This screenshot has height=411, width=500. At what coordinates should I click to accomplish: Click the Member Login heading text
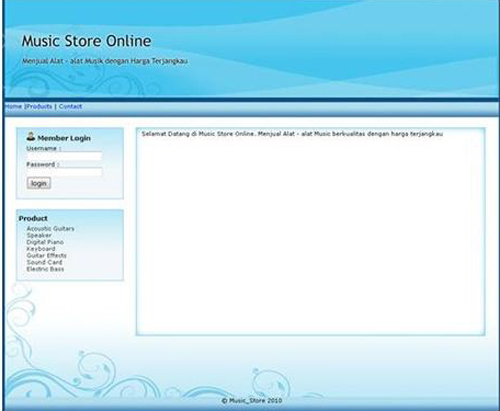[x=64, y=138]
